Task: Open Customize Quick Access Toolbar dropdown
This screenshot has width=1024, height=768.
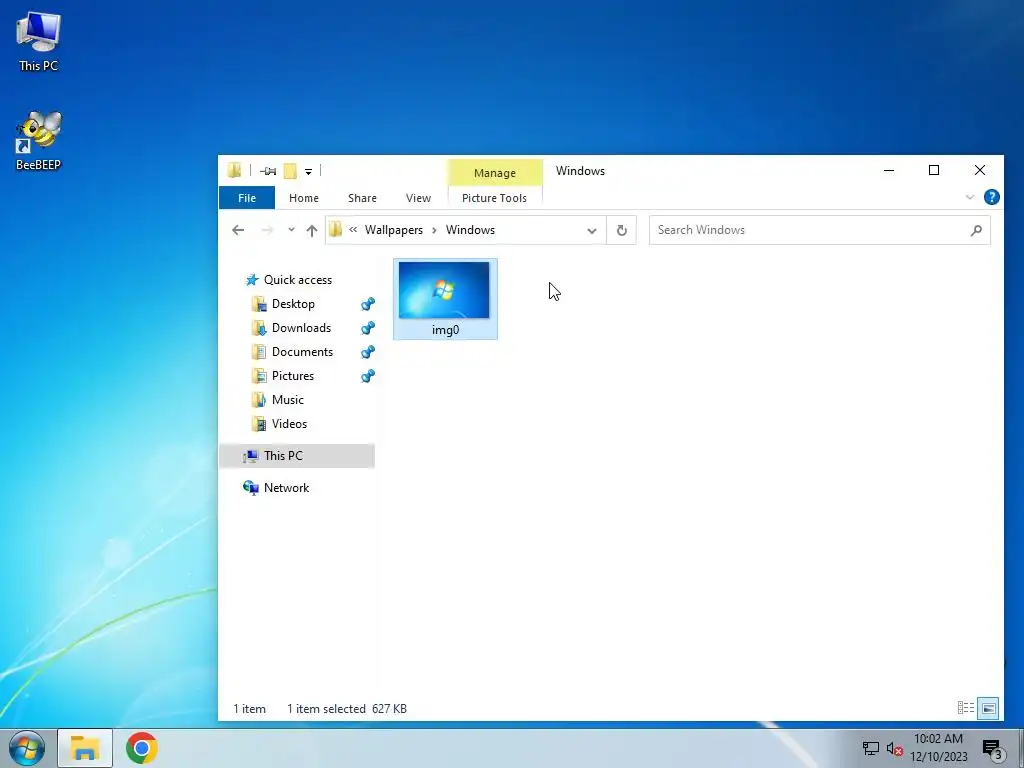Action: pyautogui.click(x=308, y=172)
